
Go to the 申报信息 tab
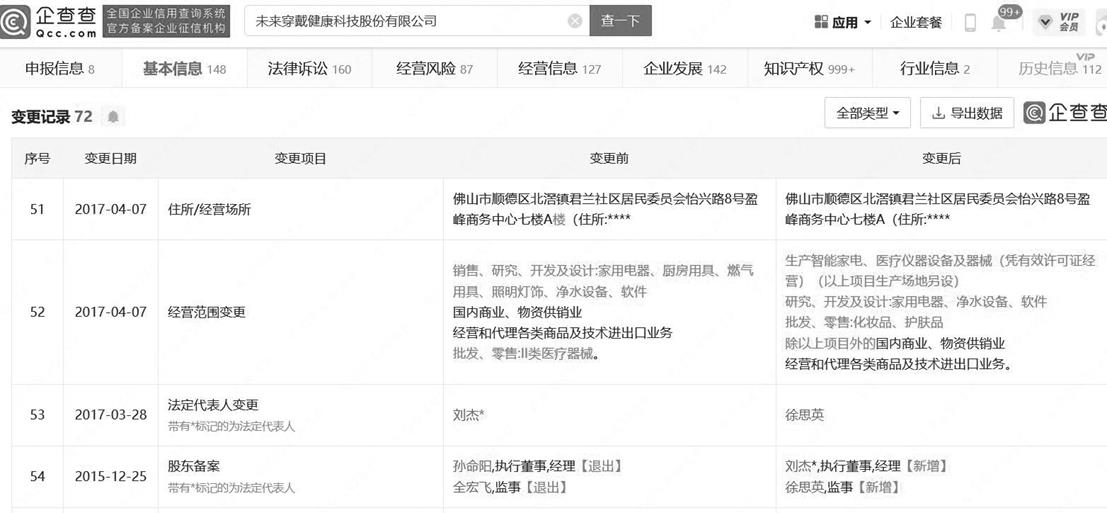tap(60, 69)
